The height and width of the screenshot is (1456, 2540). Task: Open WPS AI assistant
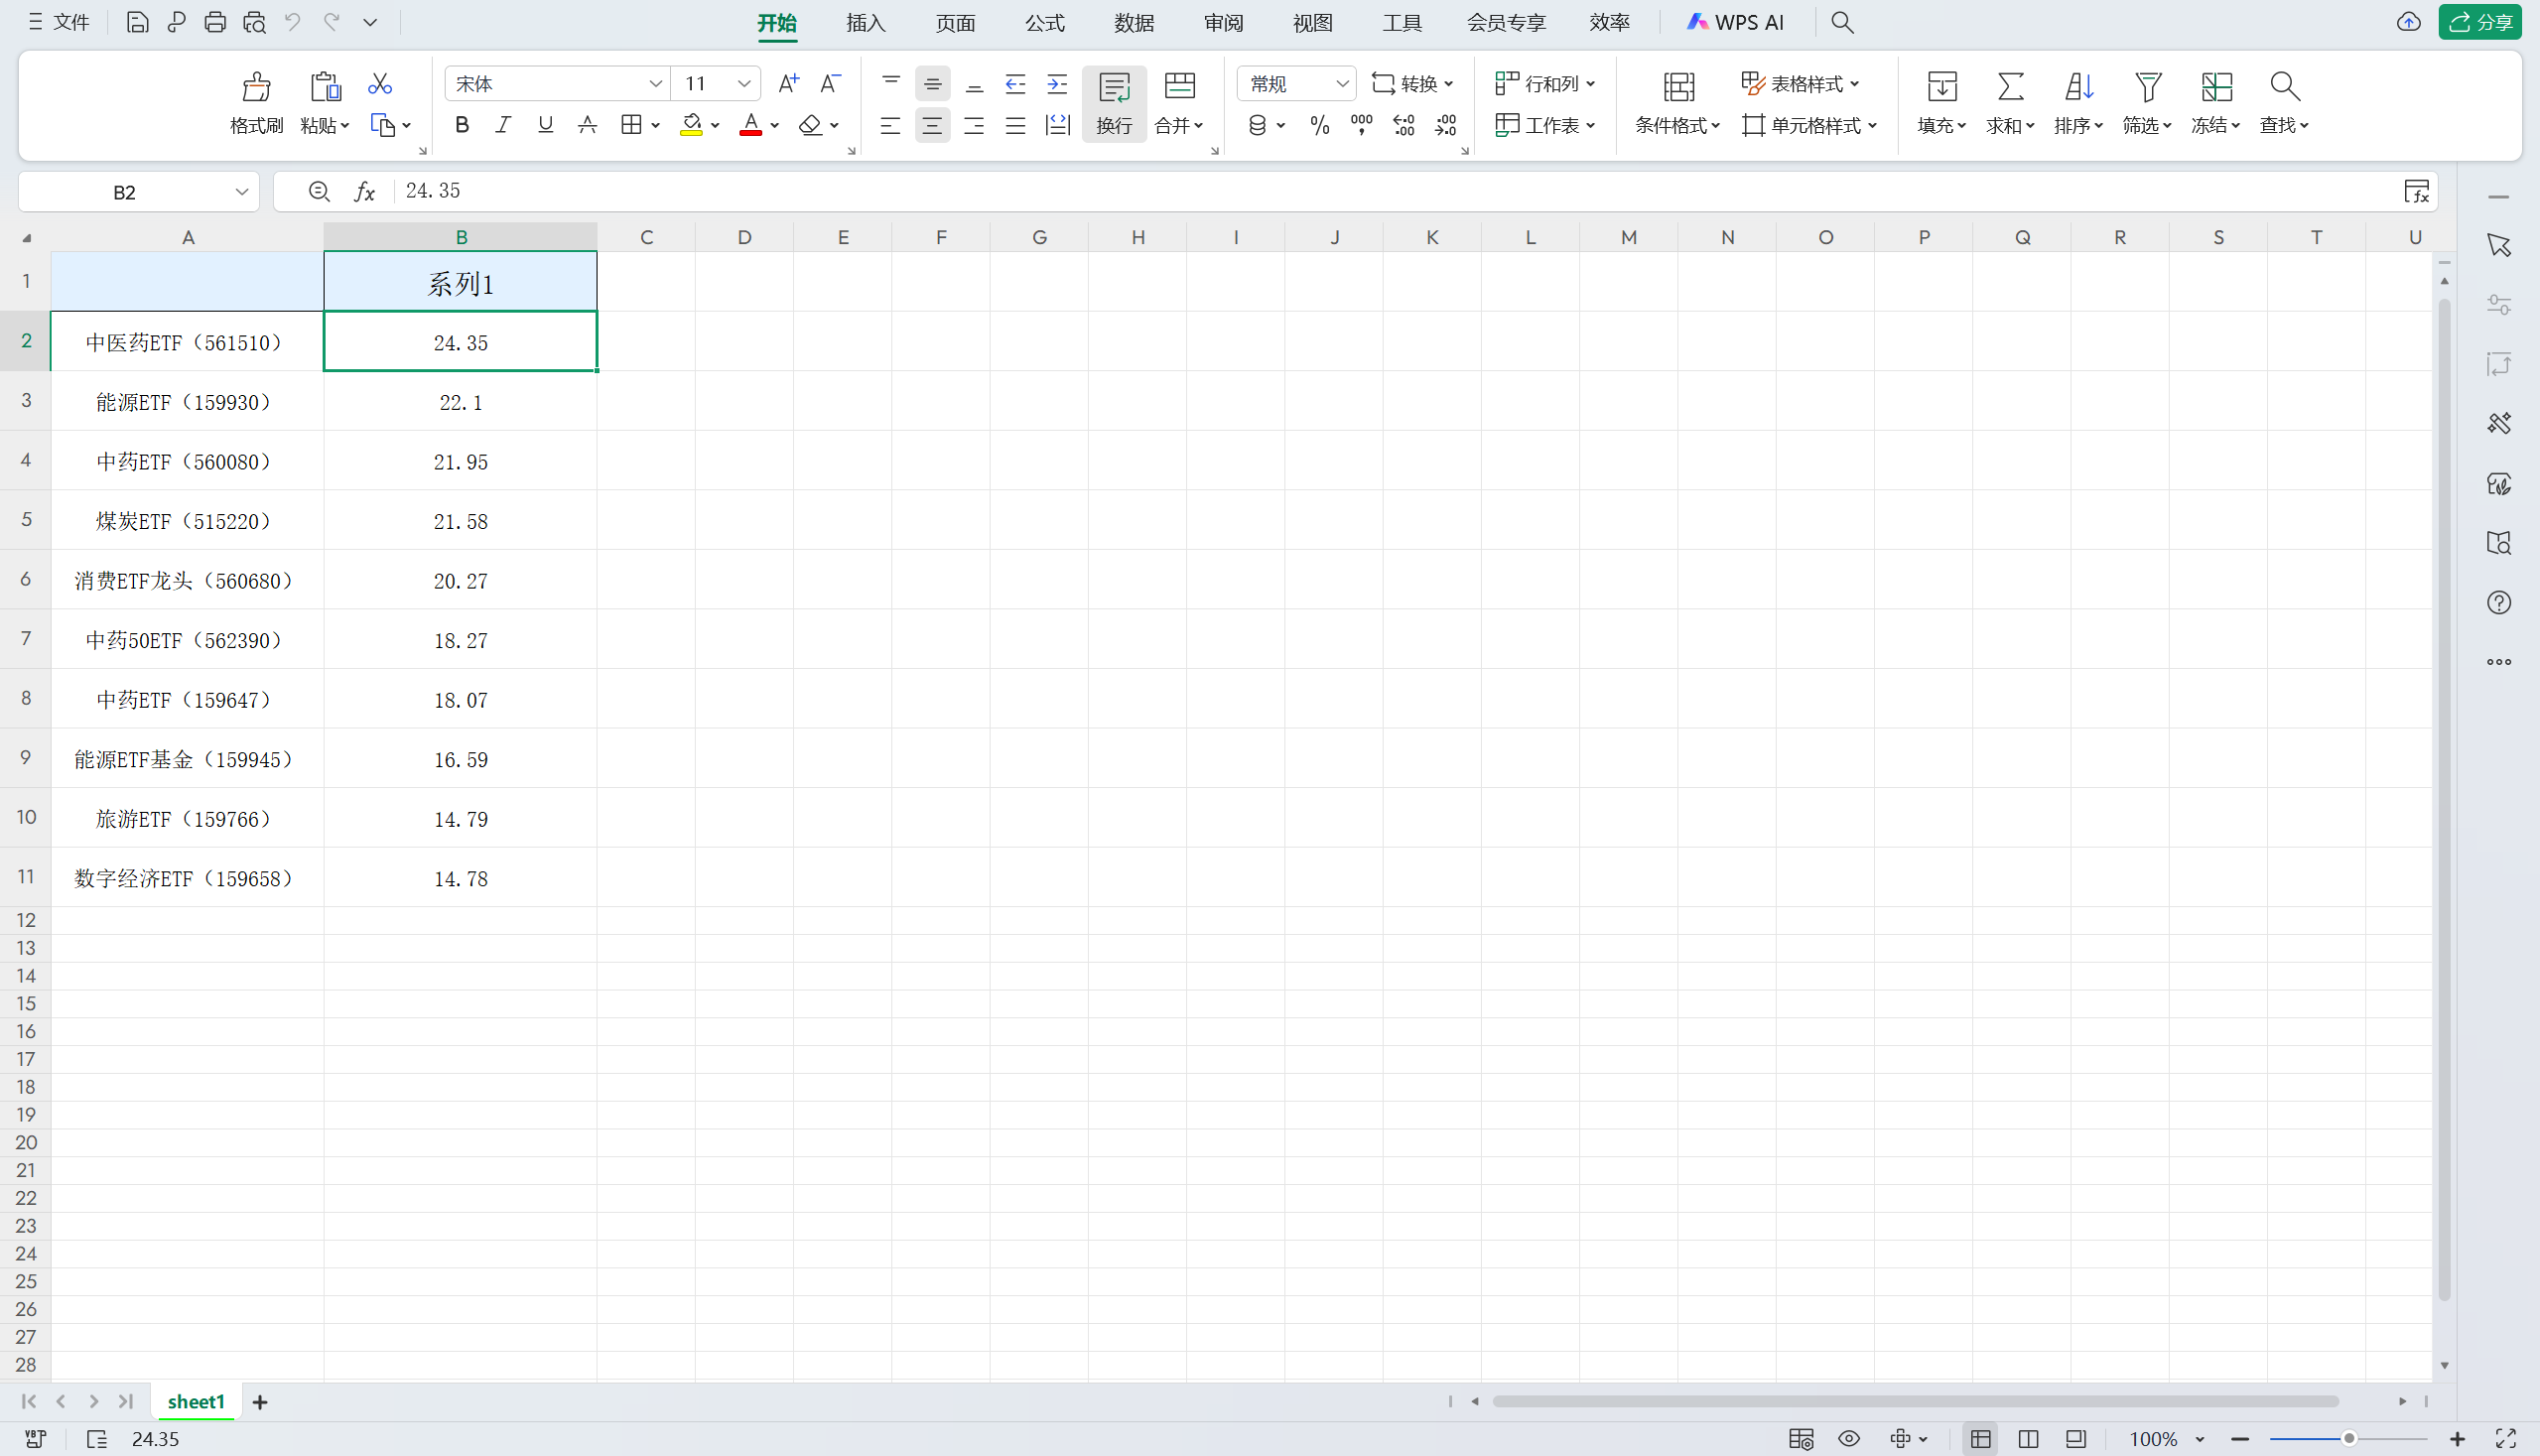[1735, 23]
